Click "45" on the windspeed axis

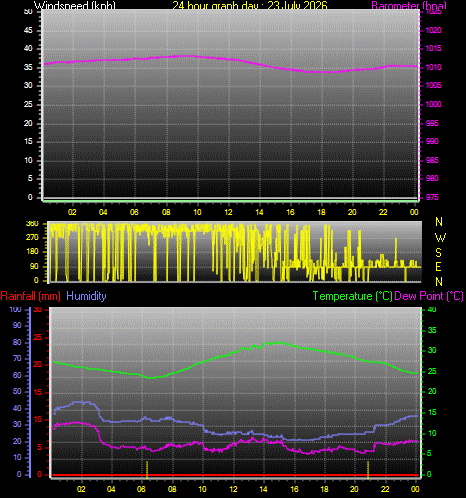28,30
